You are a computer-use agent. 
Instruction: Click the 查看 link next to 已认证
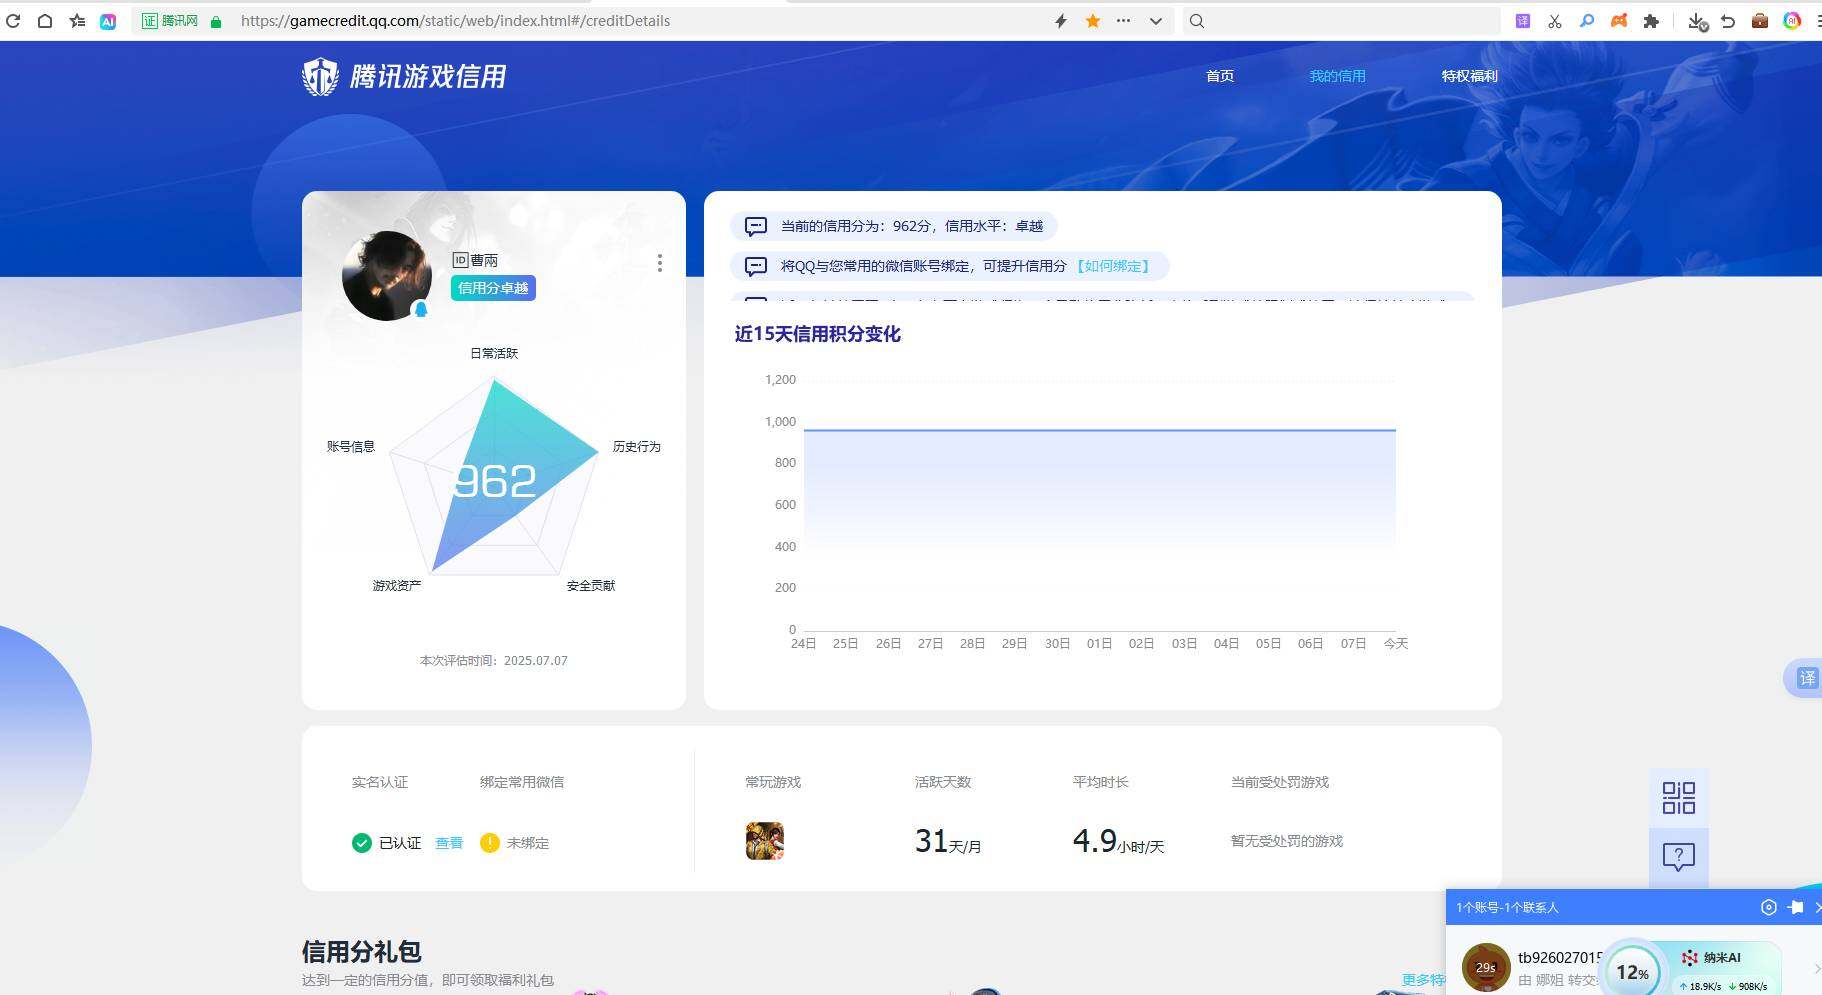click(447, 843)
